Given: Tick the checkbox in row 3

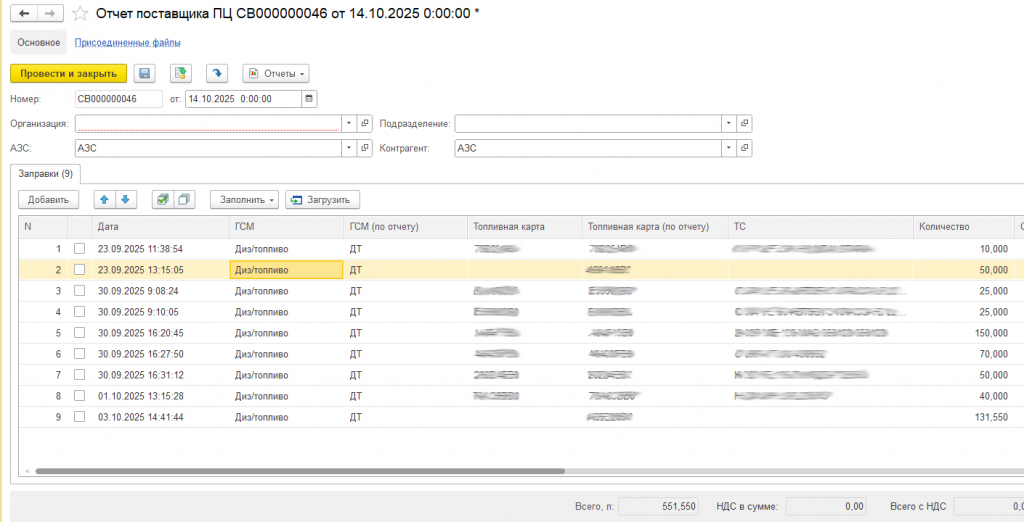Looking at the screenshot, I should [79, 291].
